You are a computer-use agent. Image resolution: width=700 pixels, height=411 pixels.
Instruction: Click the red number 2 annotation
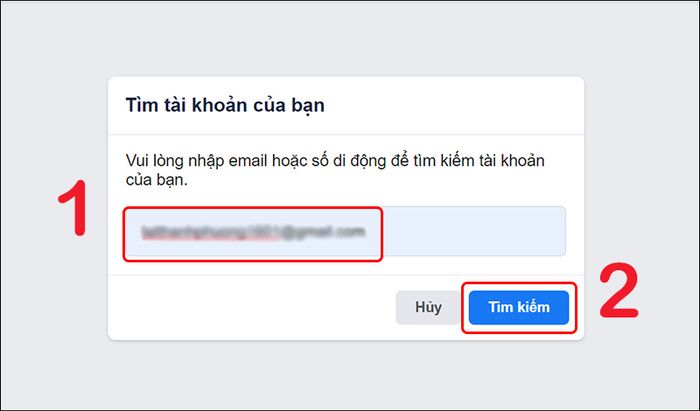click(x=619, y=291)
